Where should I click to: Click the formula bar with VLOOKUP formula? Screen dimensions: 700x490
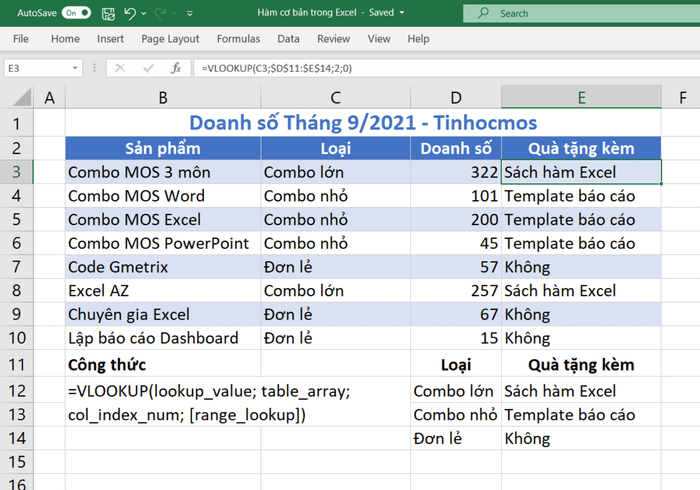(446, 68)
